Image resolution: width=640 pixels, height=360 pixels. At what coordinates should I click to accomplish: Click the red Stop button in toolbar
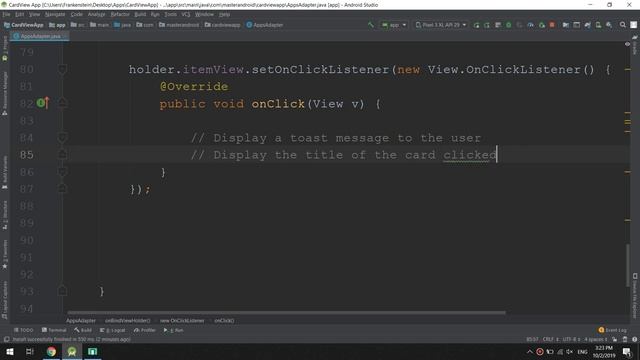[x=552, y=25]
